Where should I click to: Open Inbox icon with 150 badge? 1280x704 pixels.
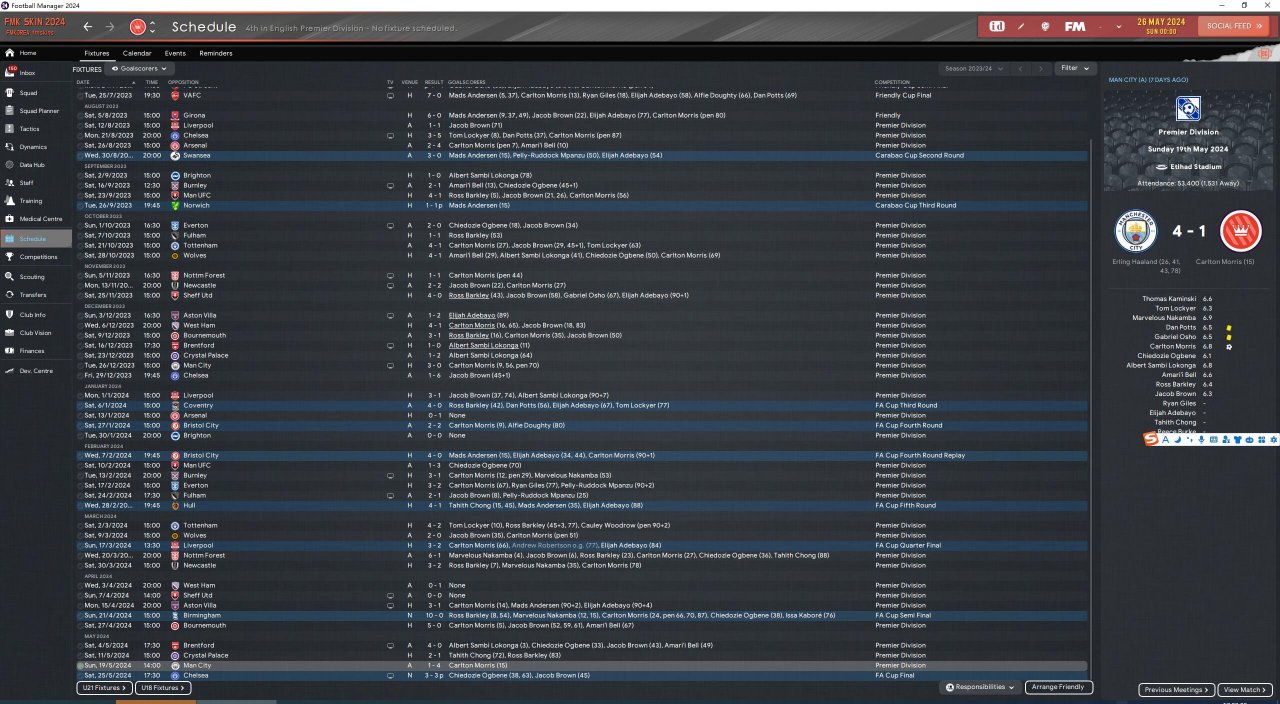[x=11, y=72]
